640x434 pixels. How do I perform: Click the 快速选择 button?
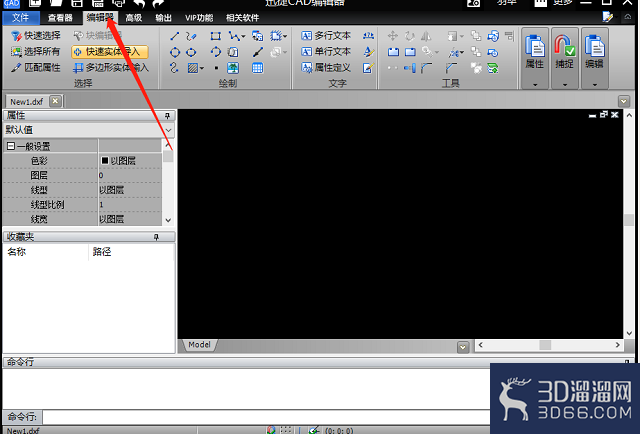tap(36, 36)
